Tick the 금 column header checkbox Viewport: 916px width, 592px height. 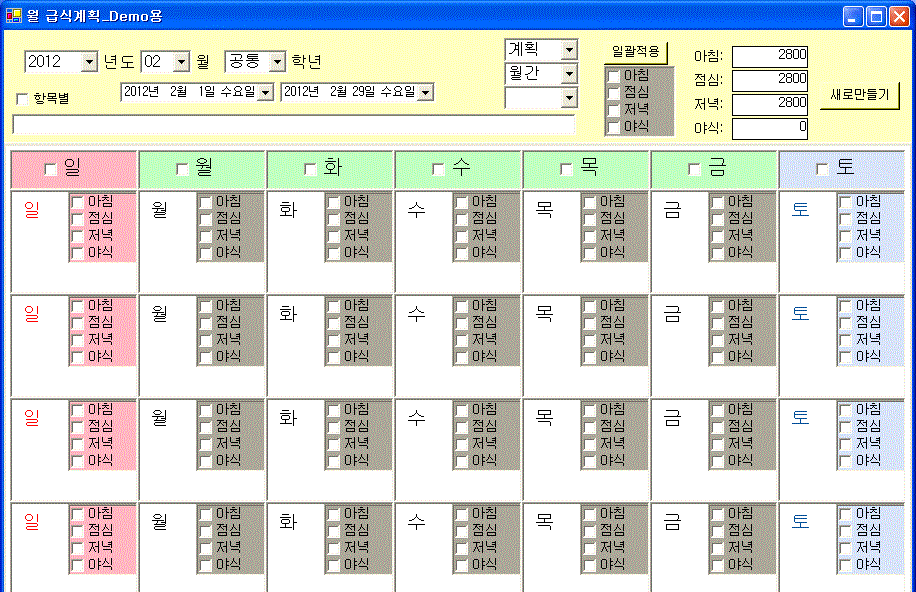tap(694, 169)
